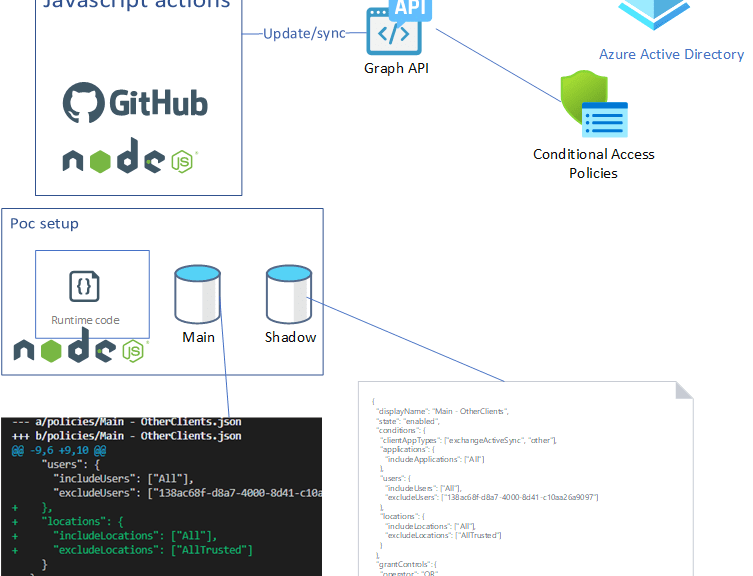Viewport: 753px width, 576px height.
Task: Select the Poc setup box title
Action: click(44, 223)
